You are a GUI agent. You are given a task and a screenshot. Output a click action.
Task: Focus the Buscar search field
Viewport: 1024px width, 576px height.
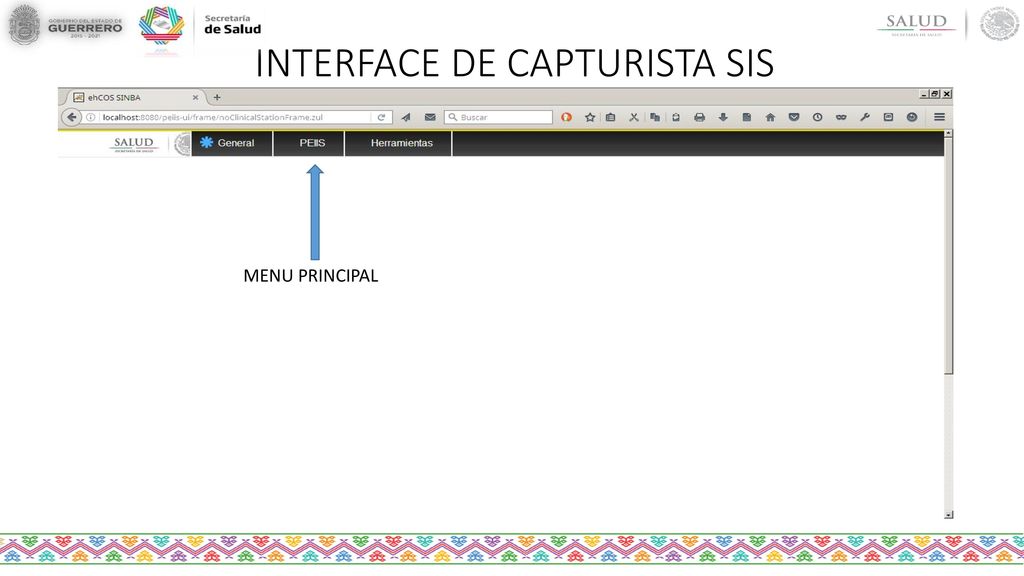(499, 118)
